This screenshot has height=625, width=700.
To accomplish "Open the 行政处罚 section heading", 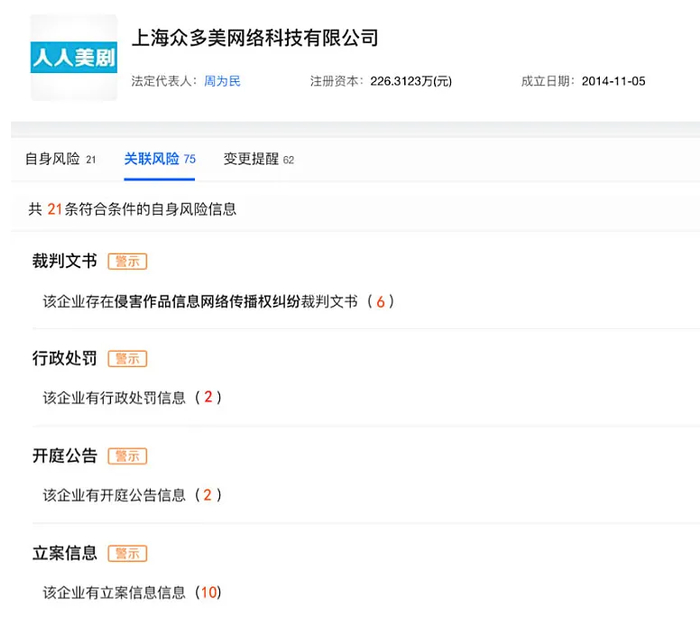I will pyautogui.click(x=64, y=358).
